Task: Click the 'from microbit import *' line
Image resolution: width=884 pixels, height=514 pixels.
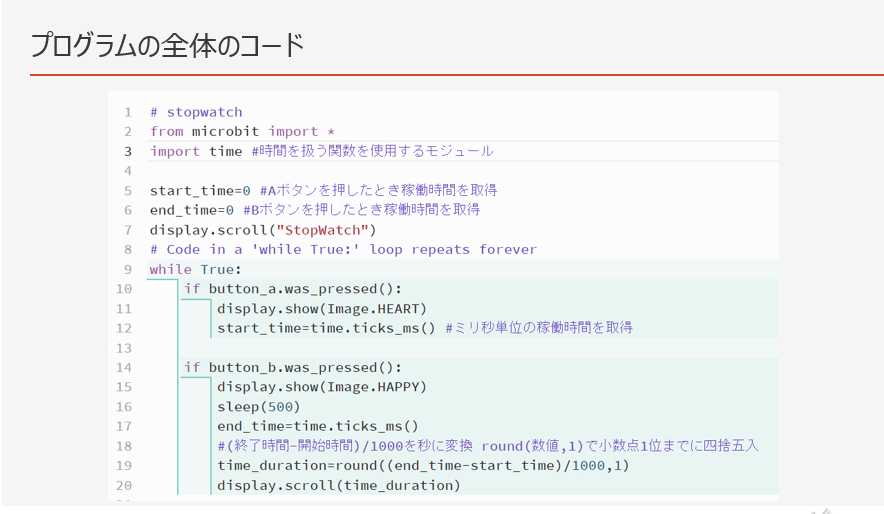Action: [x=242, y=131]
